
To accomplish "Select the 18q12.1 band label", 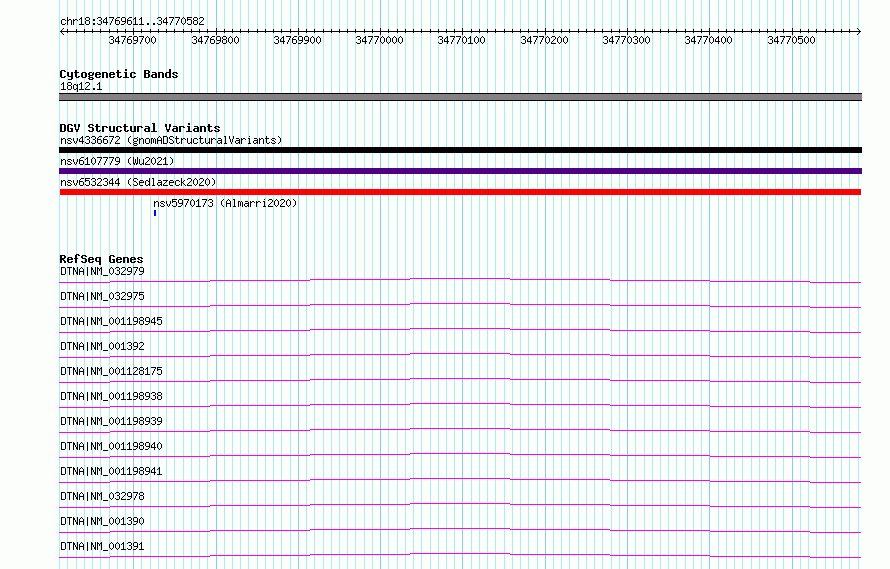I will pyautogui.click(x=81, y=86).
